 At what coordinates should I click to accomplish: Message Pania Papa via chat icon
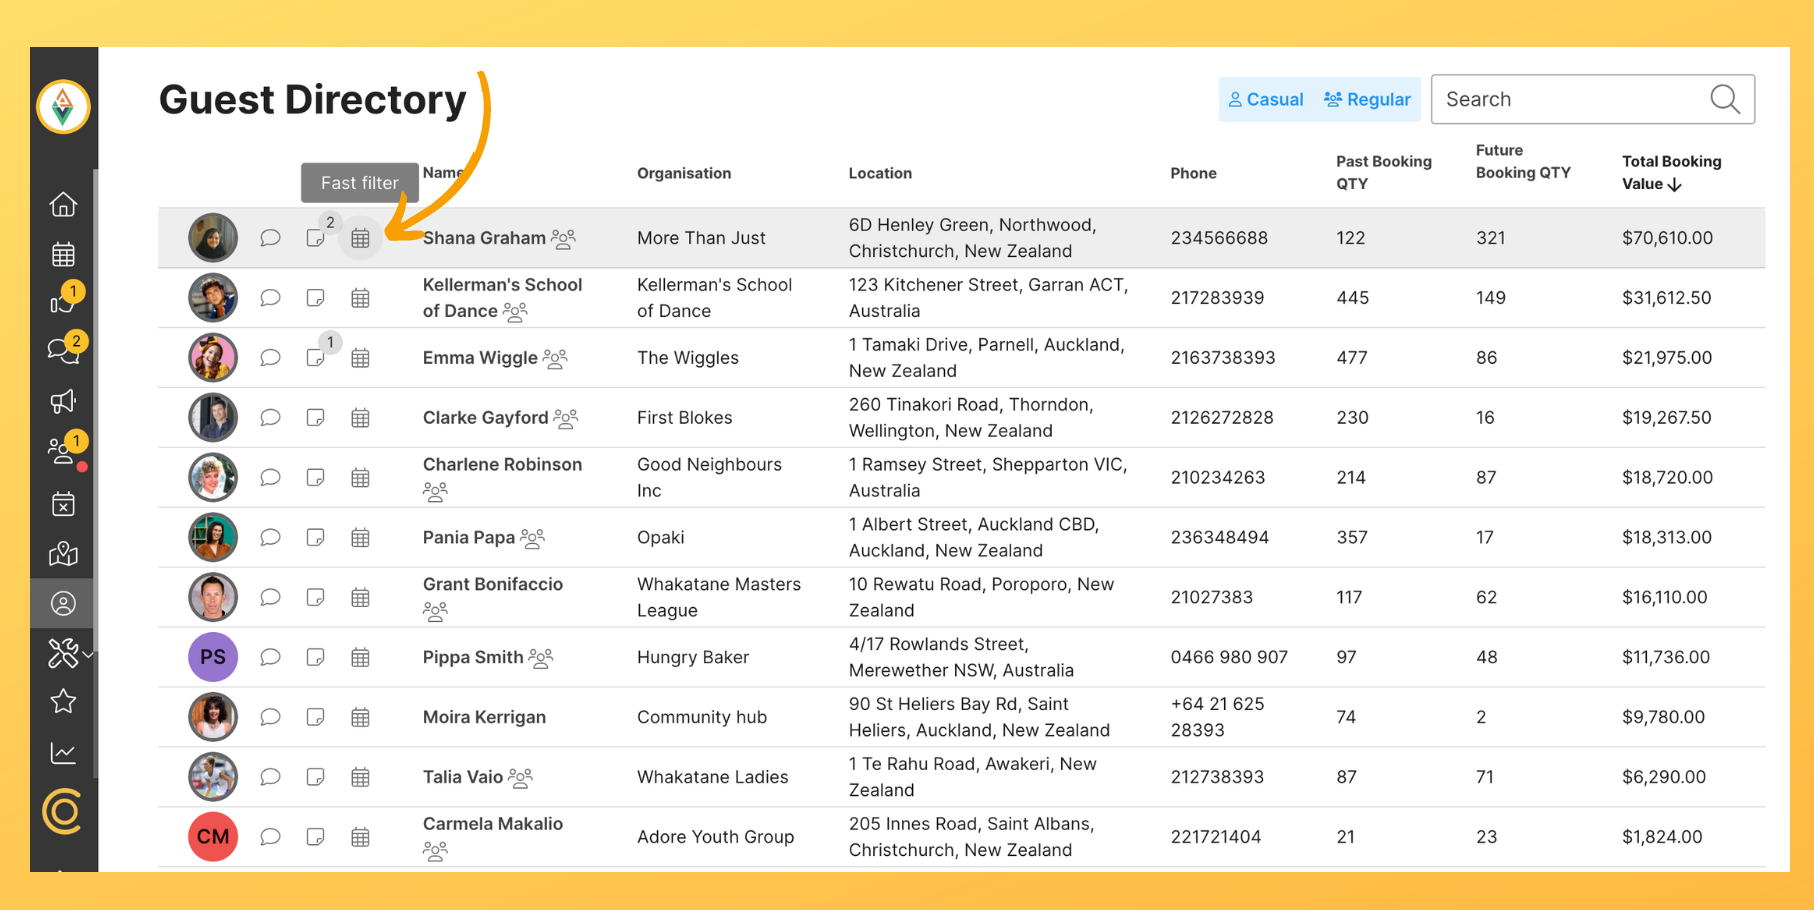tap(270, 538)
